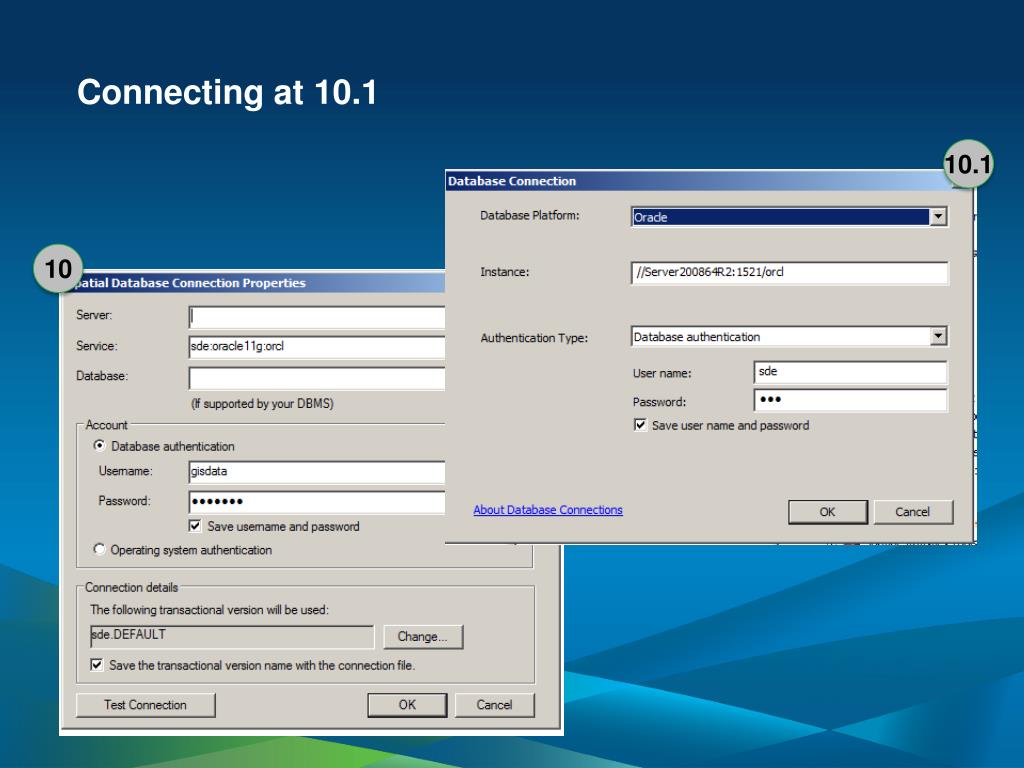Click the "Instance:" label
The height and width of the screenshot is (768, 1024).
[x=505, y=272]
